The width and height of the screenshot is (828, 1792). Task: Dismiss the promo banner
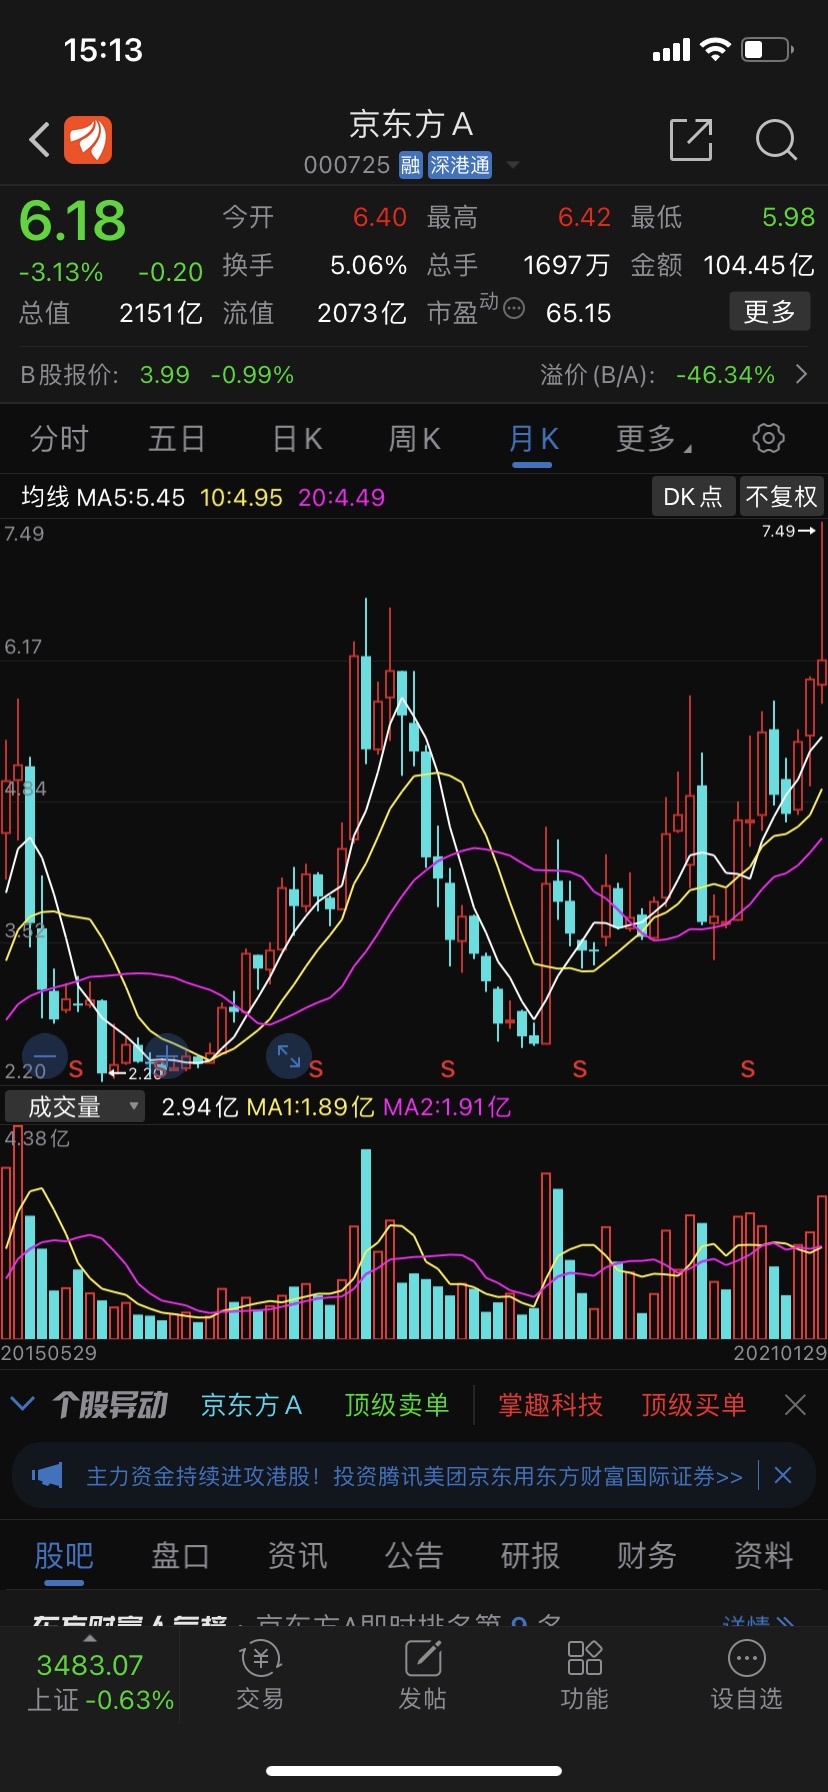coord(783,1475)
